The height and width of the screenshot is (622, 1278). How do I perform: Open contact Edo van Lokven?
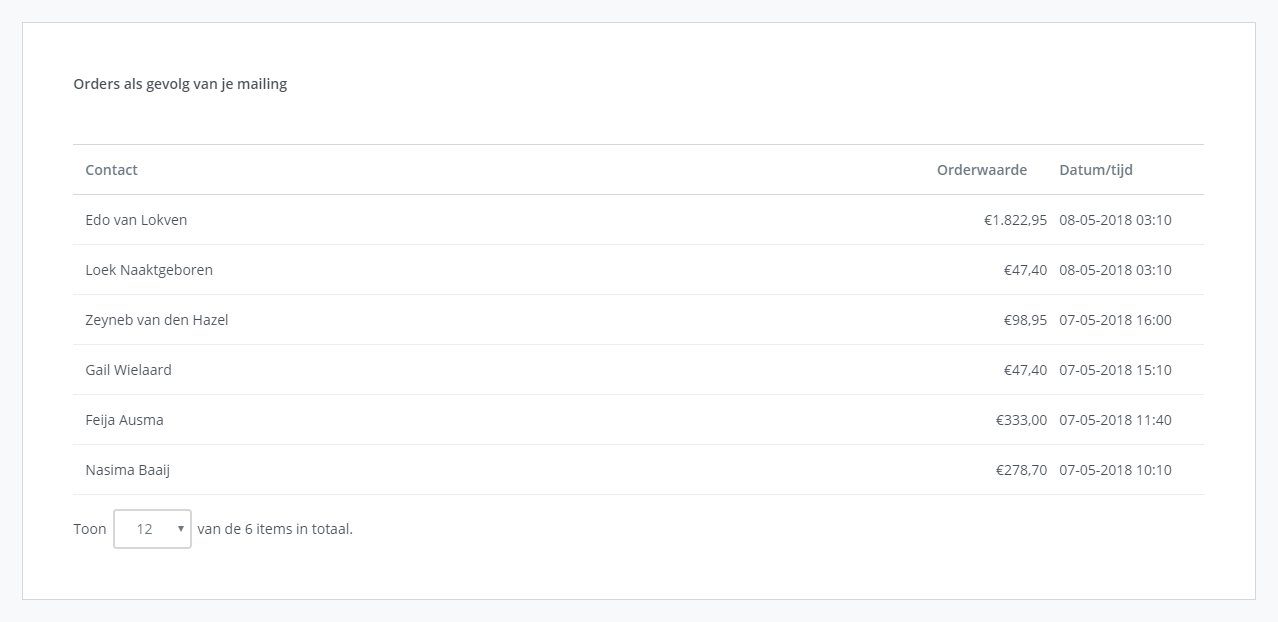tap(136, 220)
